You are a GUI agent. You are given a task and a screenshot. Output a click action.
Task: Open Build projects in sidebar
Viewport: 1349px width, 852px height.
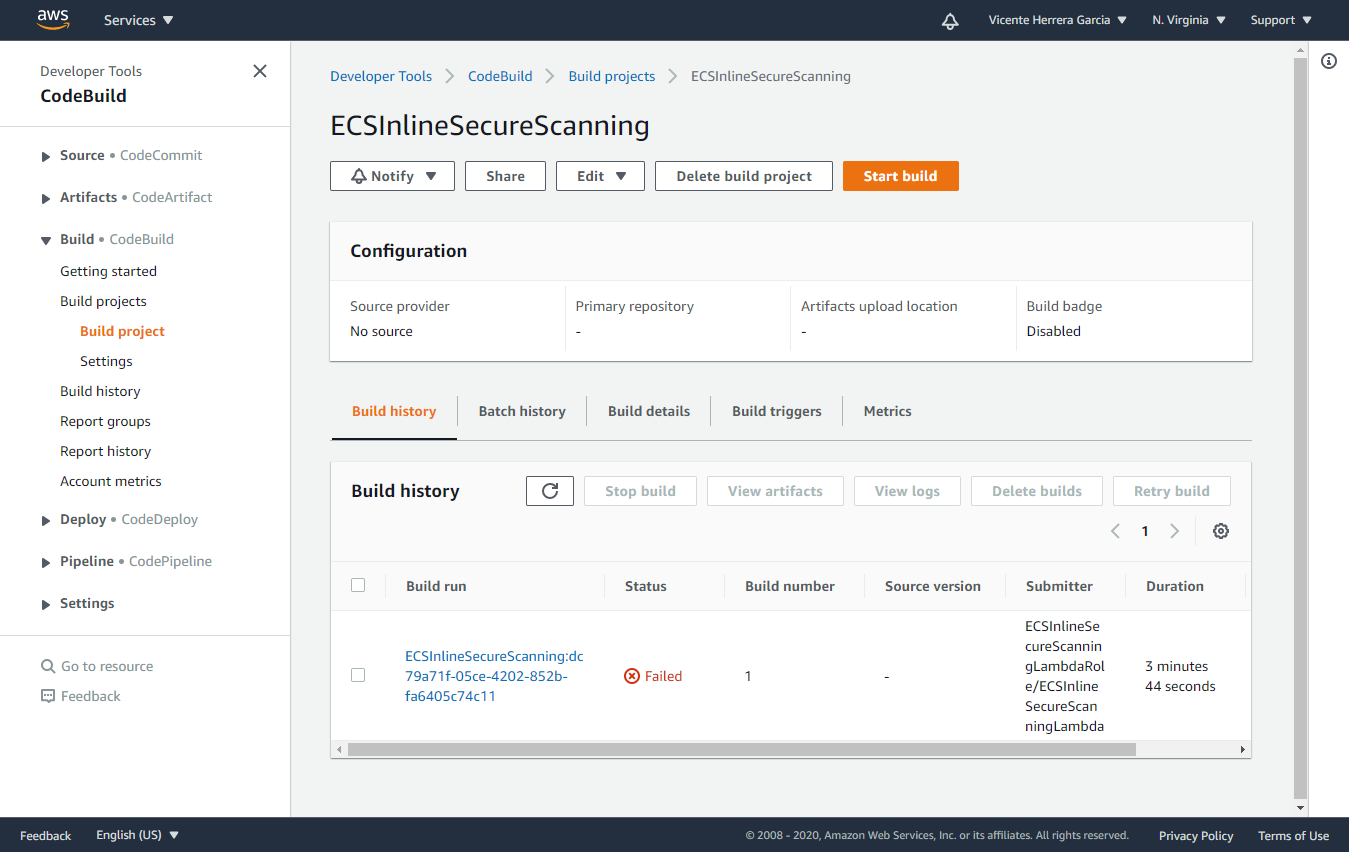[103, 301]
